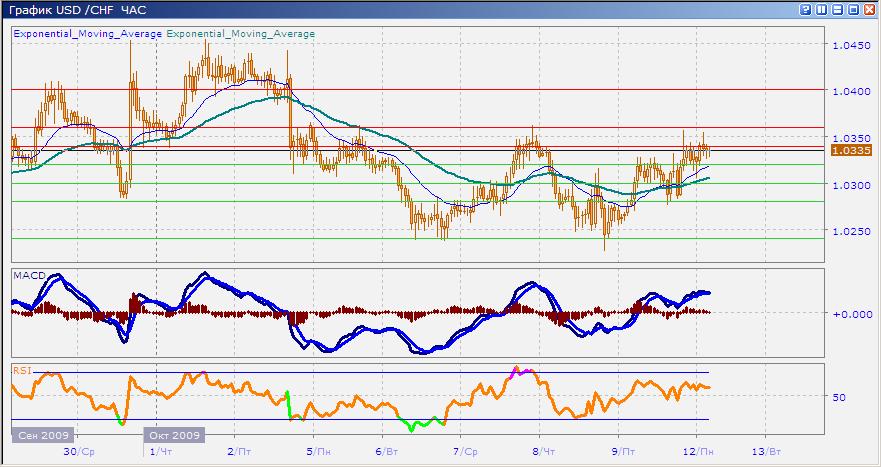Click the help question mark icon
This screenshot has height=467, width=881.
coord(806,9)
